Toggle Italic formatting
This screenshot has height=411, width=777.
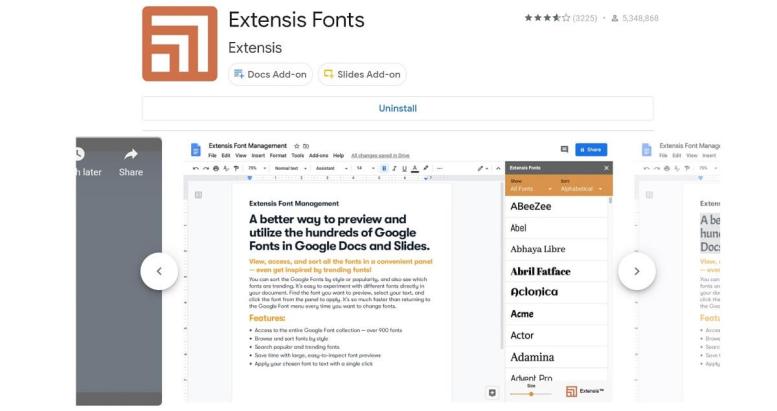(394, 169)
